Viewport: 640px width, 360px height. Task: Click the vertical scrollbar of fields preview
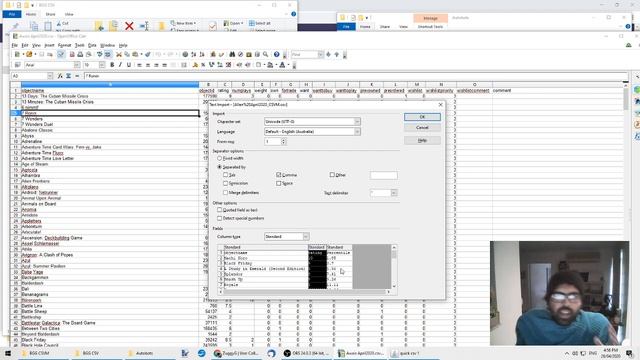(x=394, y=267)
